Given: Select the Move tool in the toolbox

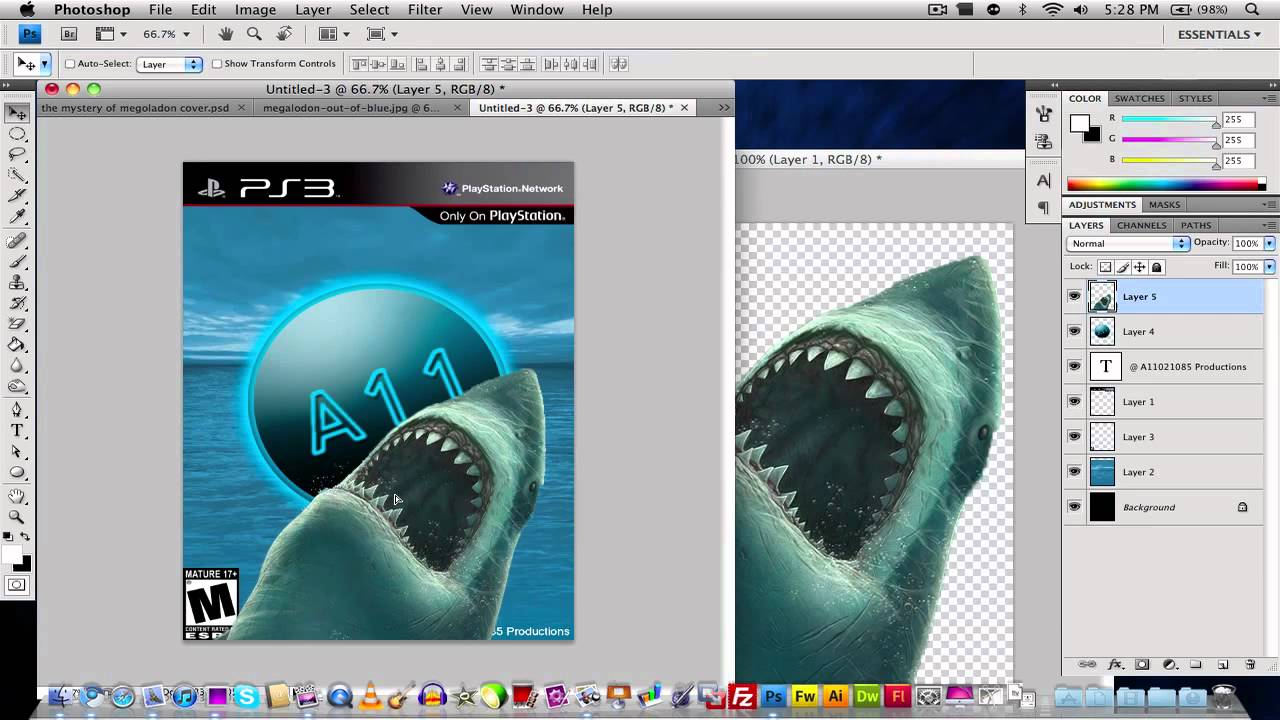Looking at the screenshot, I should point(18,113).
